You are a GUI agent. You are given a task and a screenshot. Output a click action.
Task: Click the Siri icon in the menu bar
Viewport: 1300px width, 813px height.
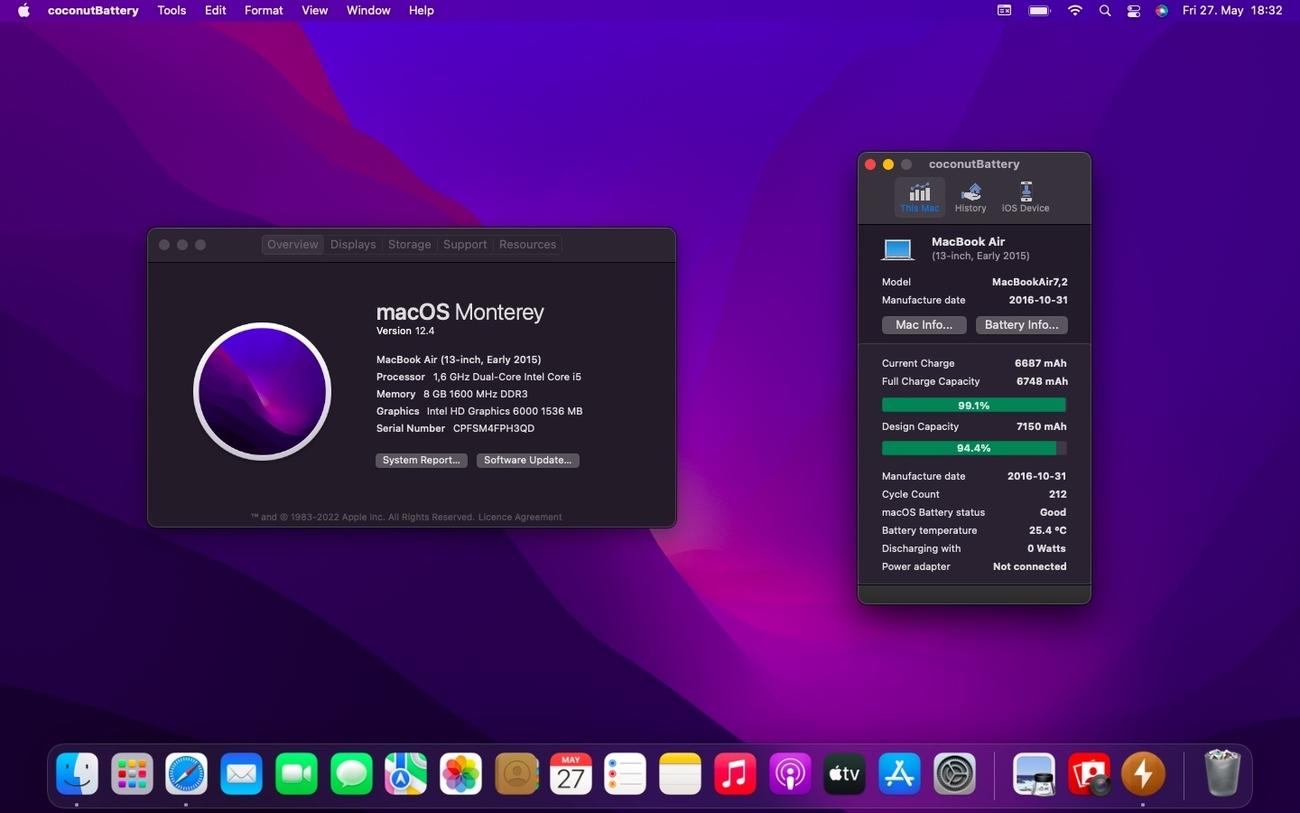(1161, 10)
